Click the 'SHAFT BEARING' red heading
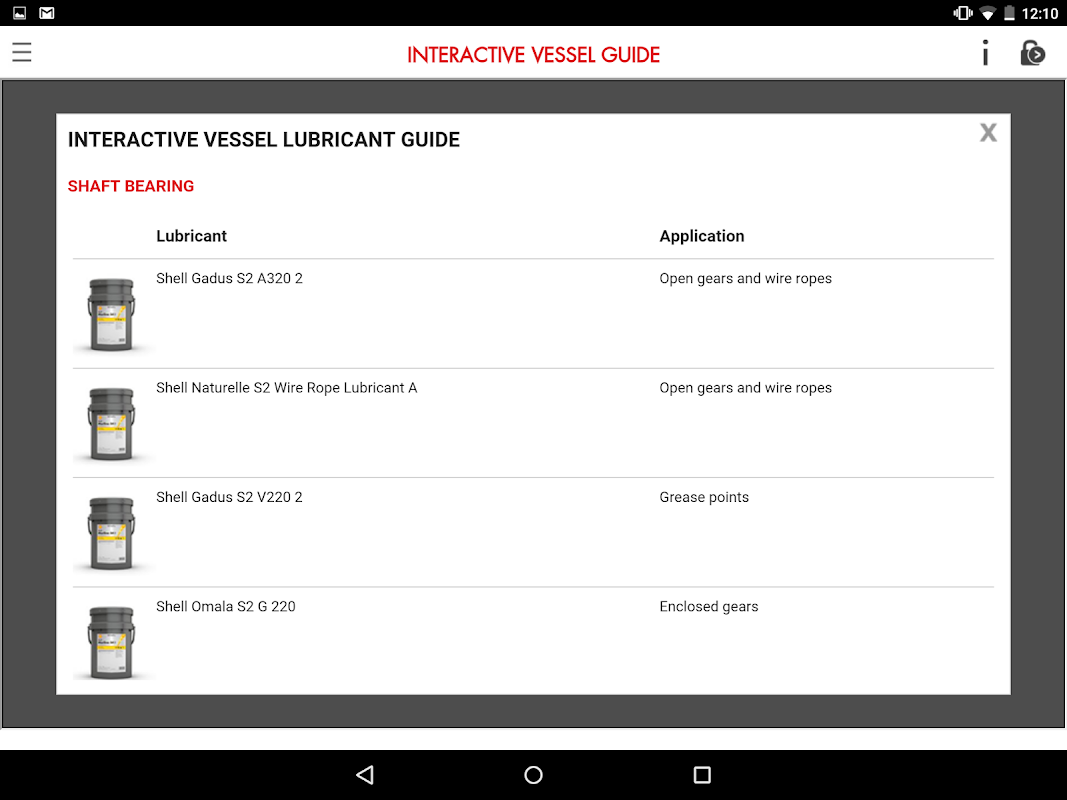Screen dimensions: 1067x800 point(131,186)
